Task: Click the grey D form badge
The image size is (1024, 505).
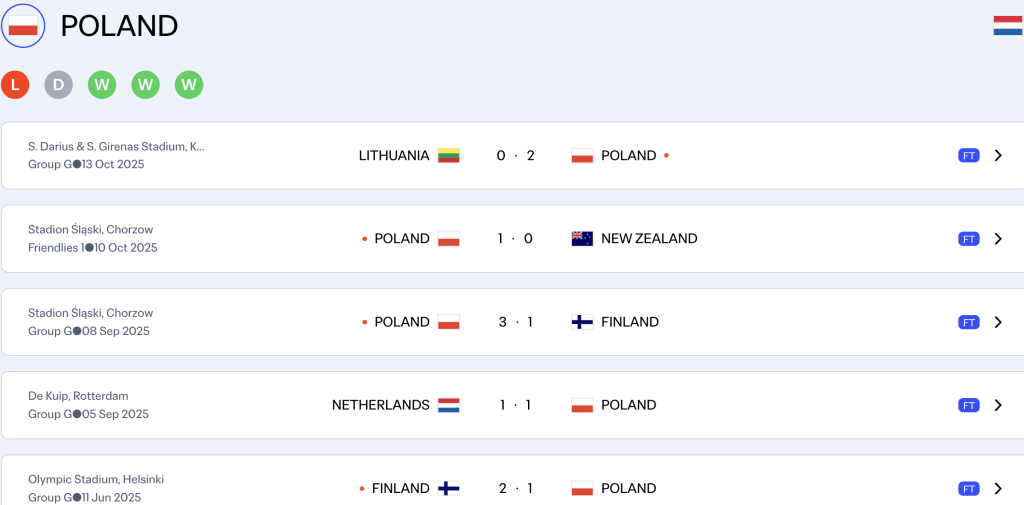Action: 58,85
